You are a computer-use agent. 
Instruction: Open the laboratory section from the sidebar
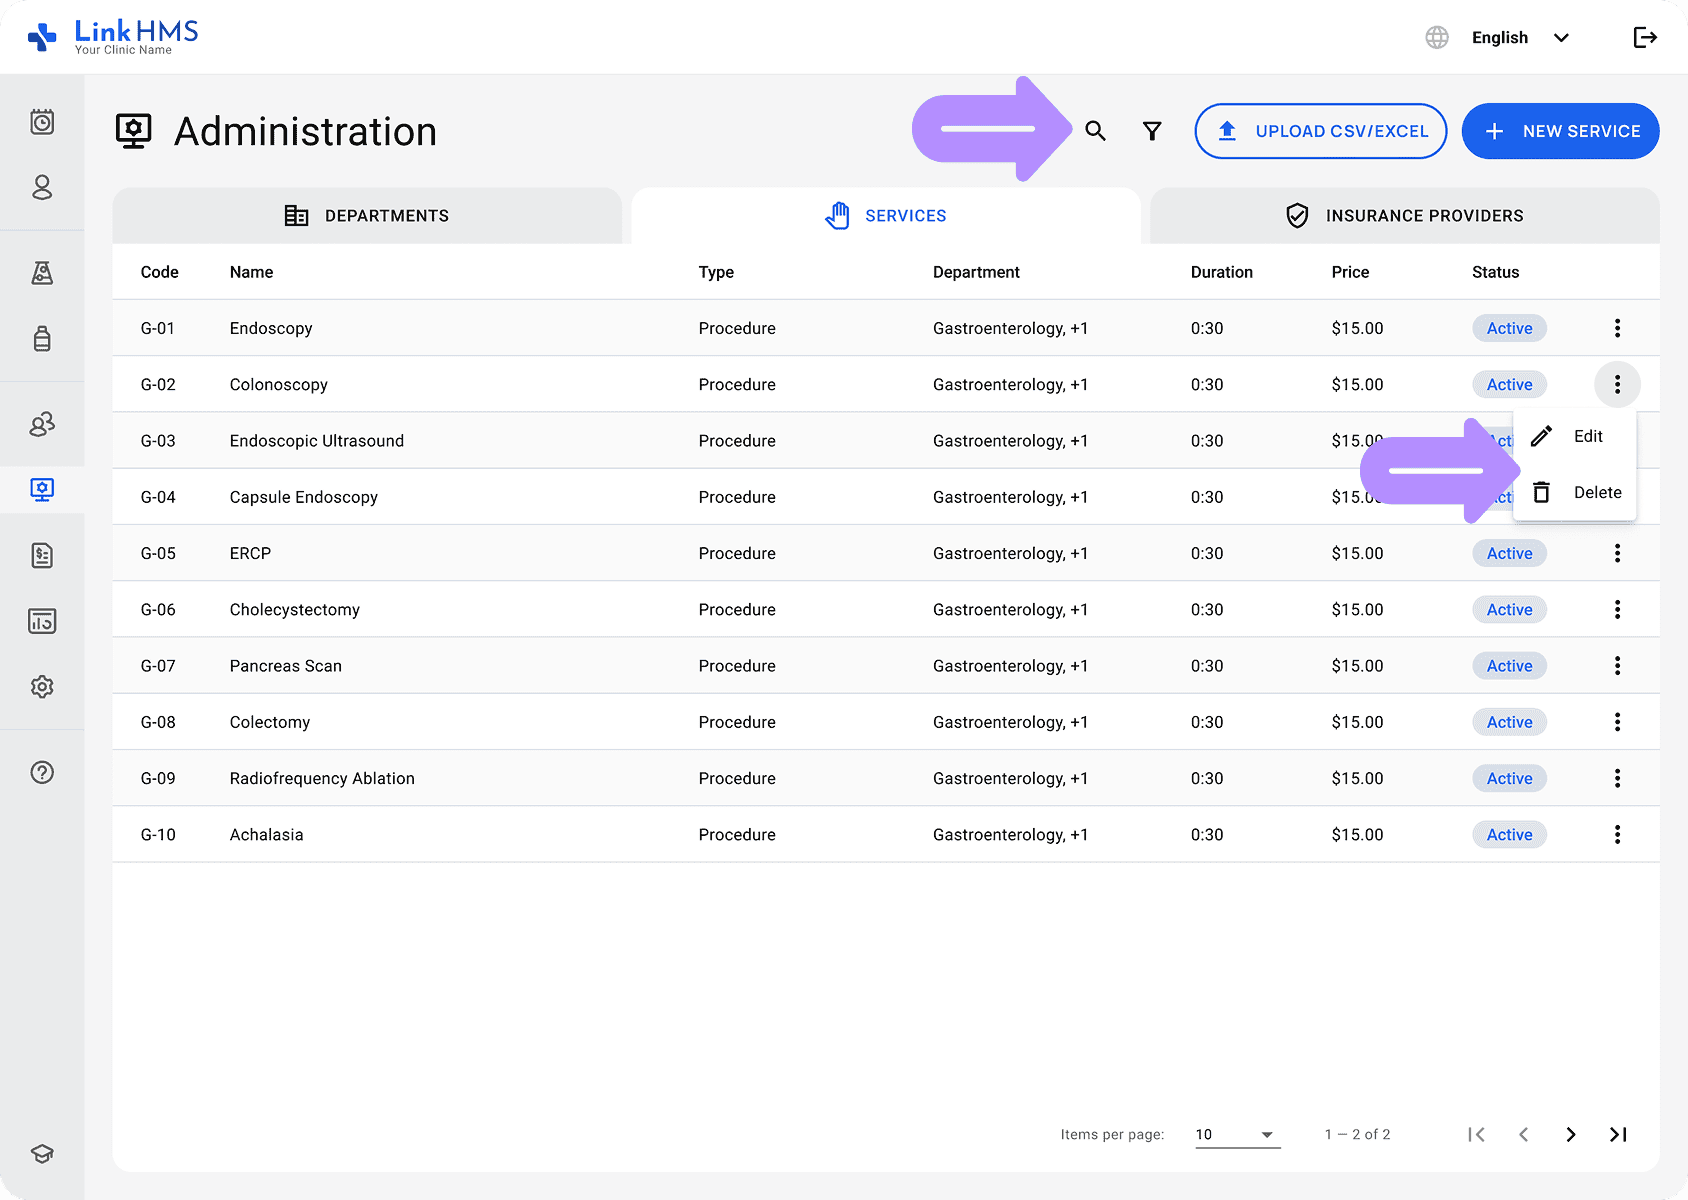point(42,272)
